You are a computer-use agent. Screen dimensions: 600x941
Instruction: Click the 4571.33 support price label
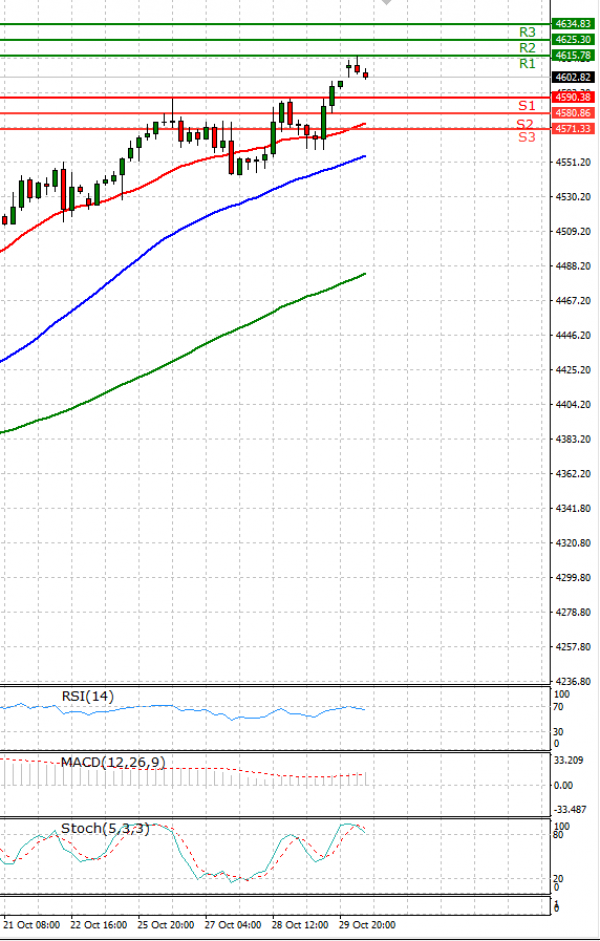[572, 128]
